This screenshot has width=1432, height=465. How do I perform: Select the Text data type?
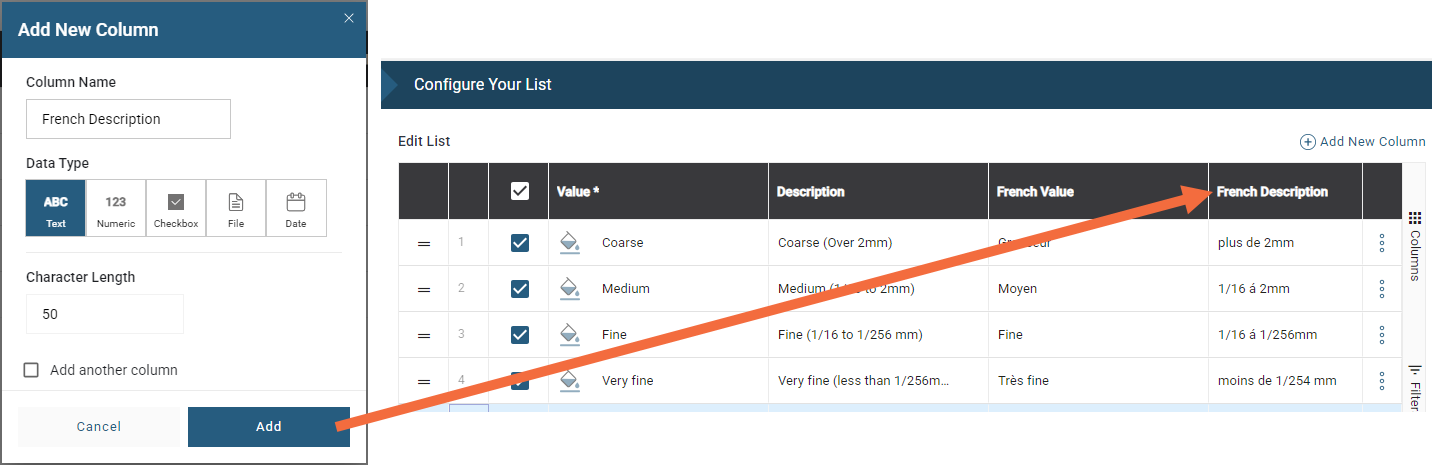pyautogui.click(x=56, y=208)
